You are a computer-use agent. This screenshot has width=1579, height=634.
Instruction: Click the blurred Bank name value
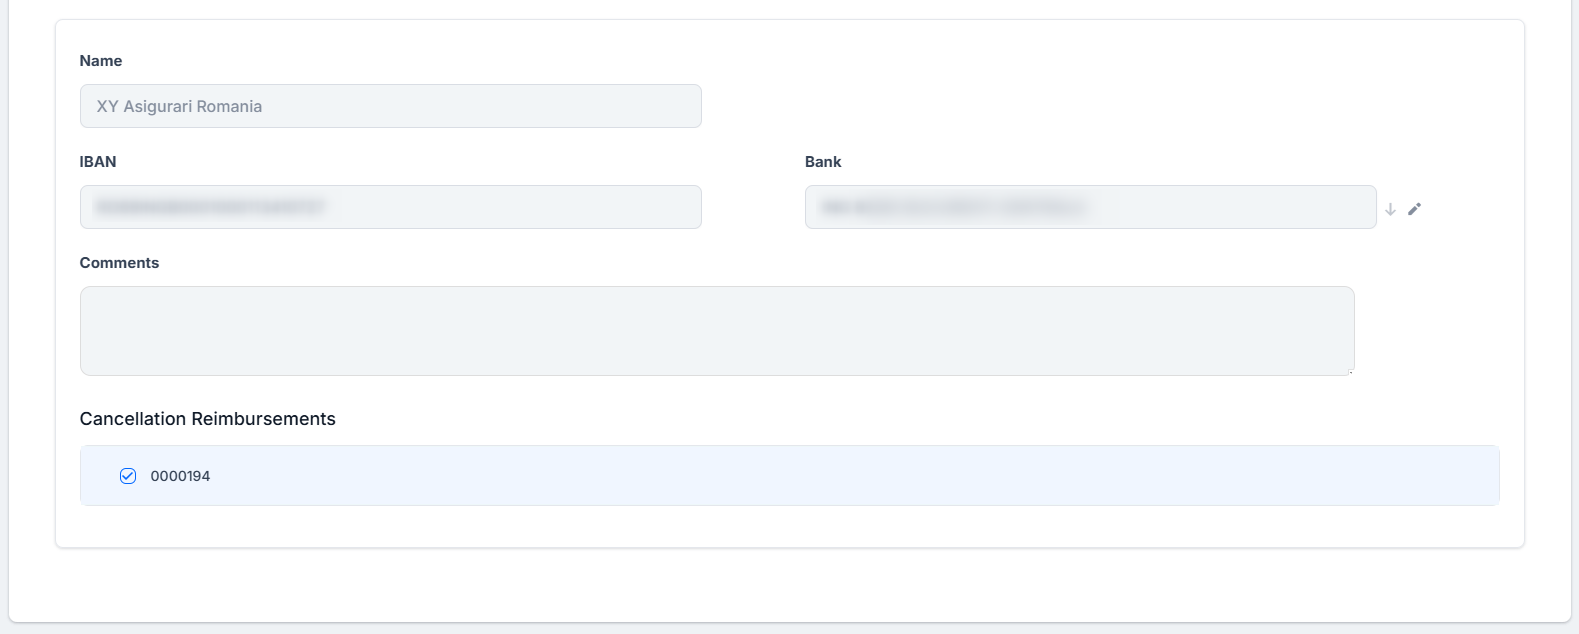(952, 207)
